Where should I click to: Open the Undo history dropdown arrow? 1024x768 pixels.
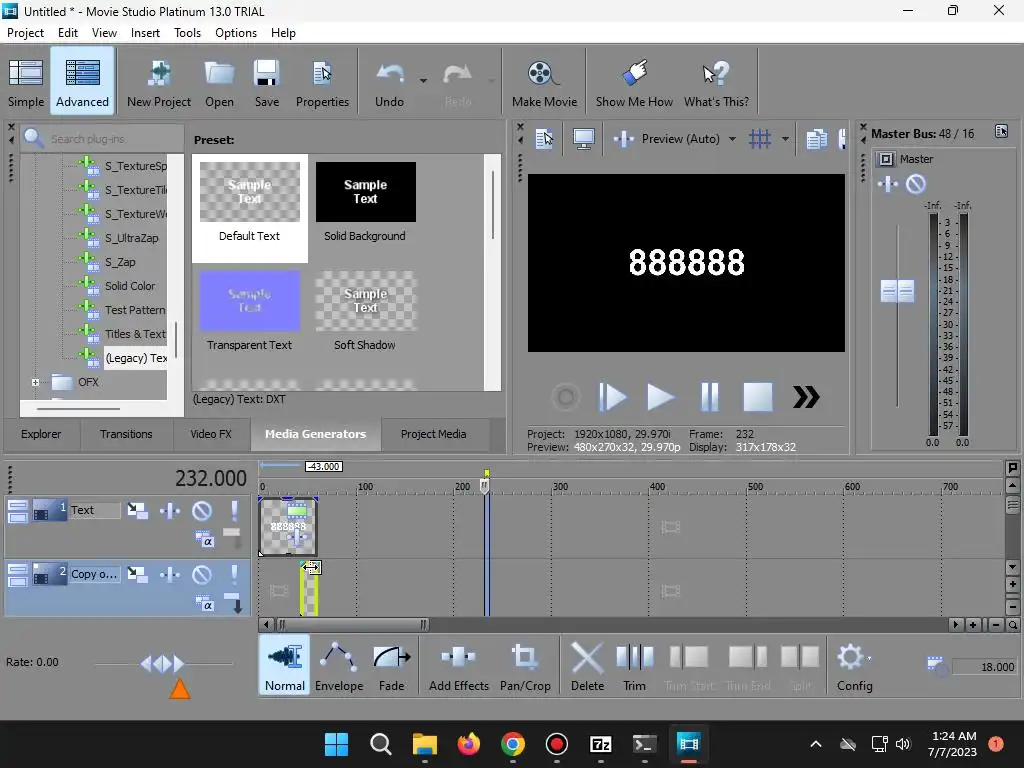click(423, 81)
